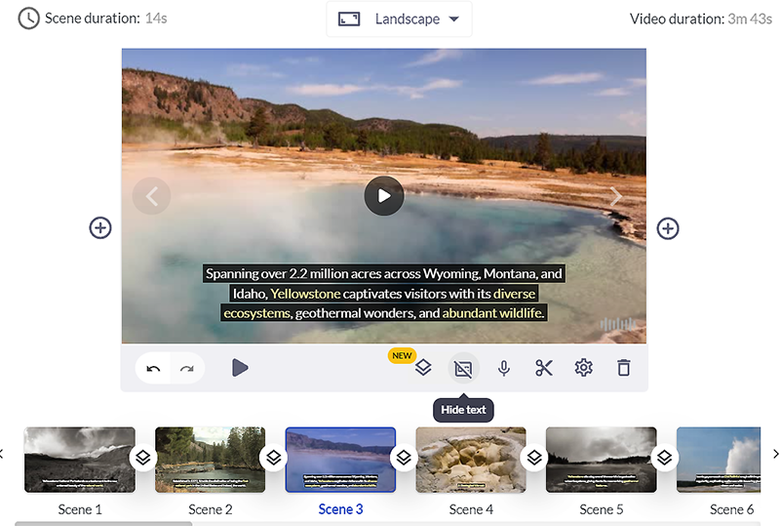Viewport: 780px width, 526px height.
Task: Click transition icon between Scene 4 and 5
Action: (534, 457)
